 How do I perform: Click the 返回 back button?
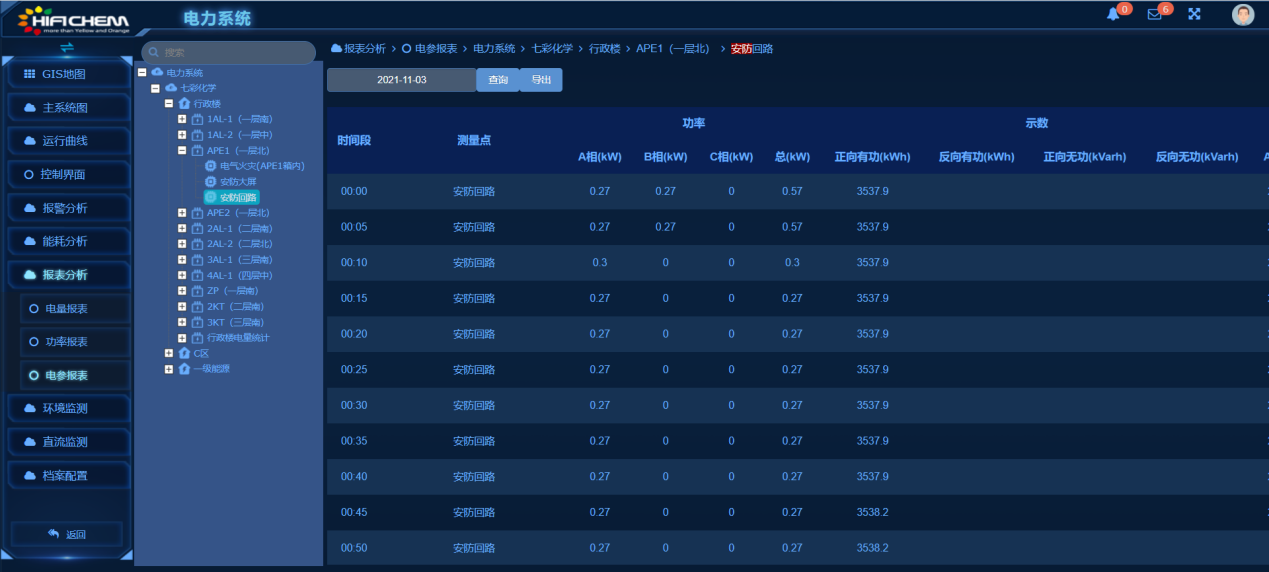coord(67,534)
